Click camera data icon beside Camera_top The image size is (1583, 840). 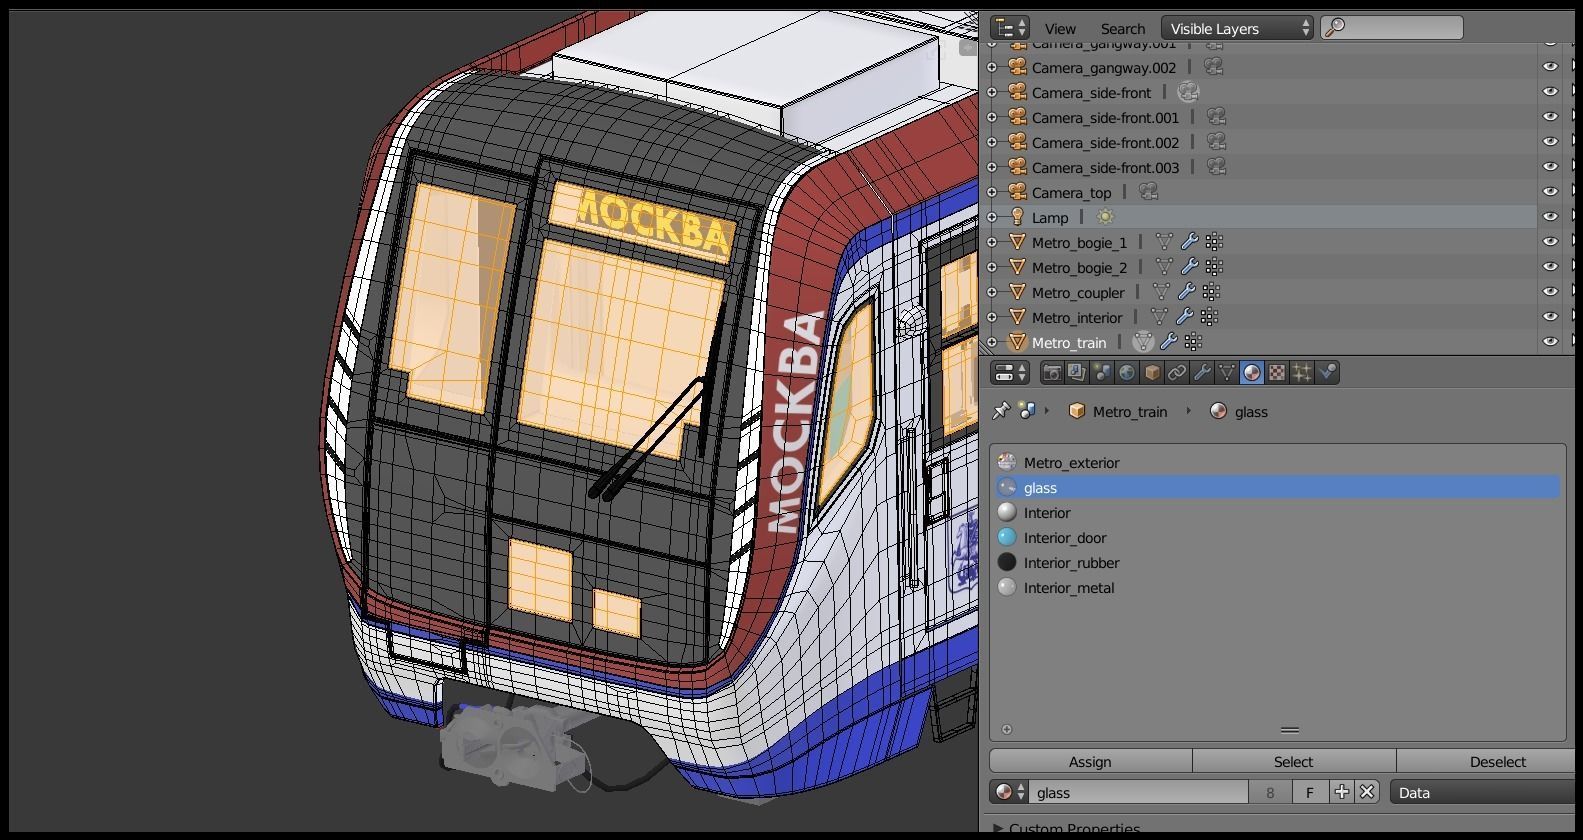(1148, 192)
